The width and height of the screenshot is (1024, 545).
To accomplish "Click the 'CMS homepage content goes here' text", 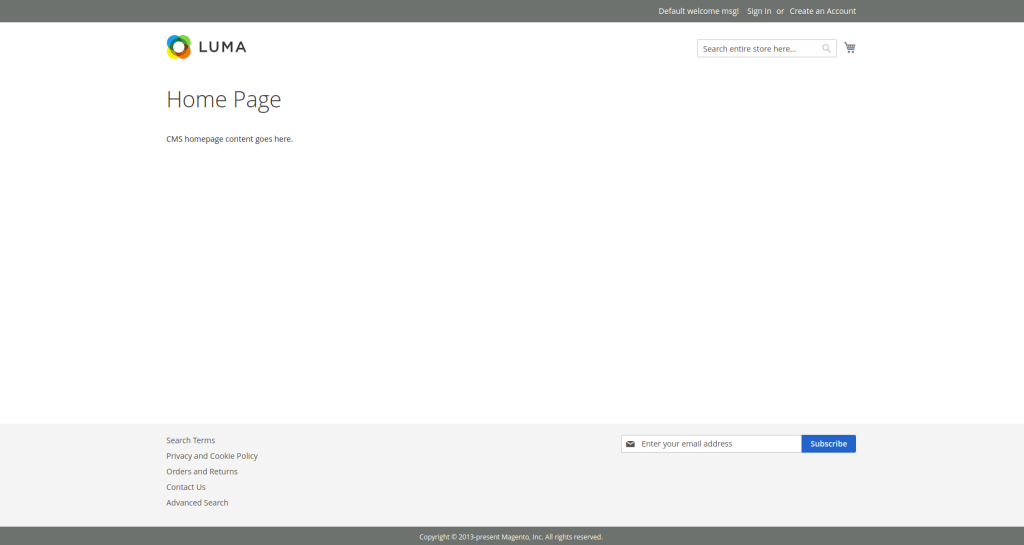I will click(x=229, y=139).
